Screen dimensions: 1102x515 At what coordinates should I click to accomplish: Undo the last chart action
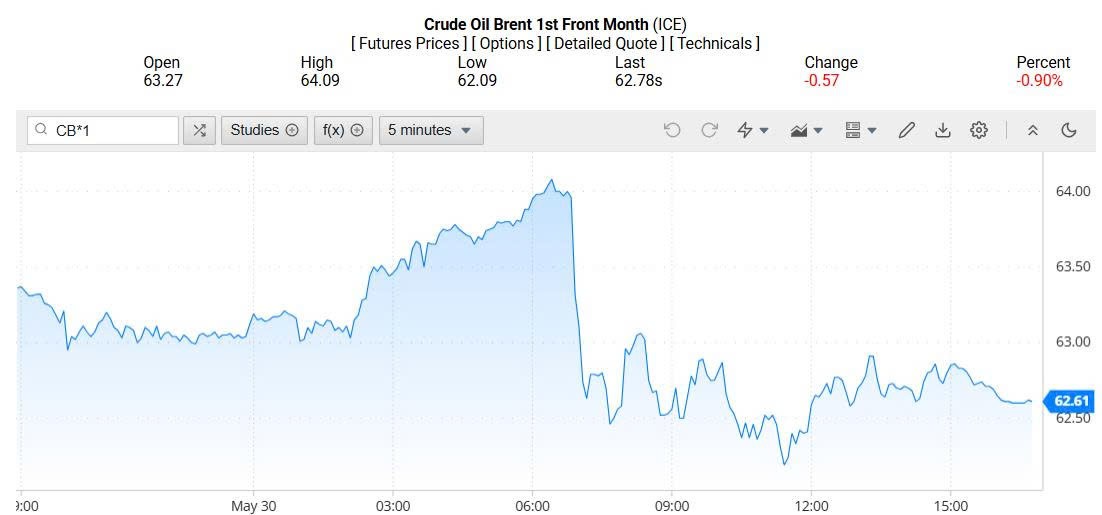pyautogui.click(x=672, y=130)
